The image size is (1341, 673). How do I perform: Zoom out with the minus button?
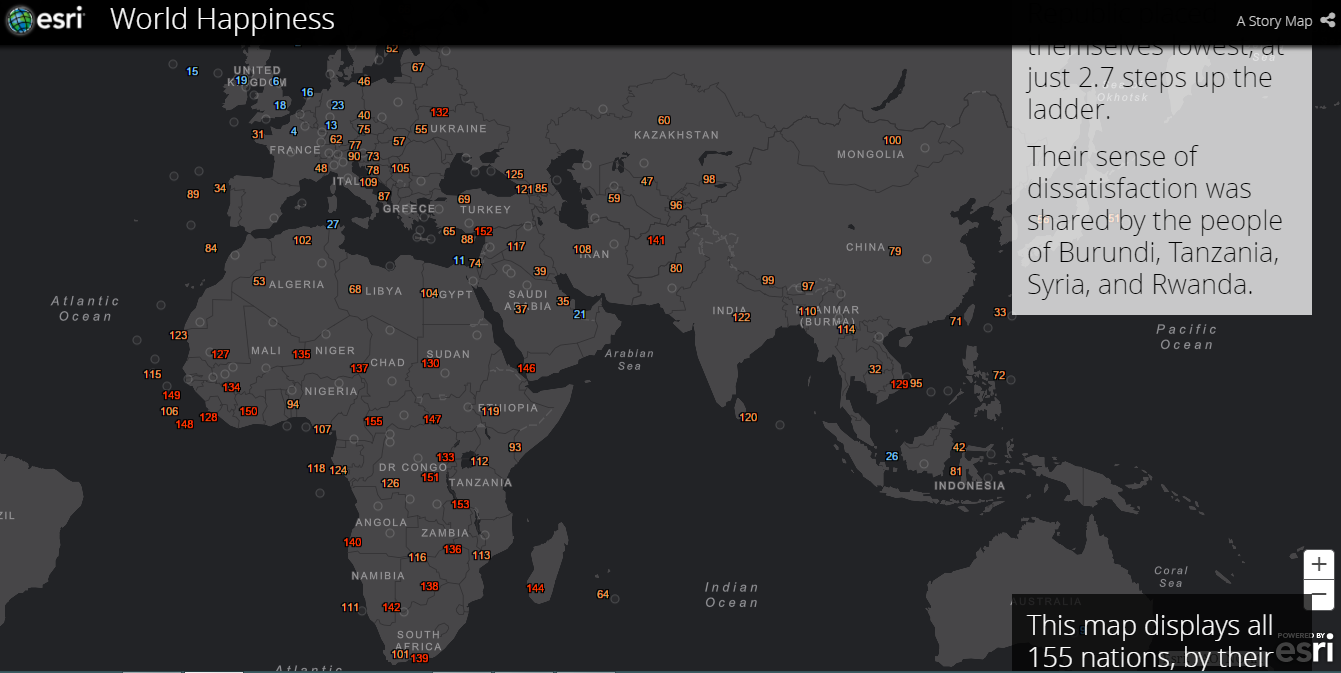point(1318,596)
